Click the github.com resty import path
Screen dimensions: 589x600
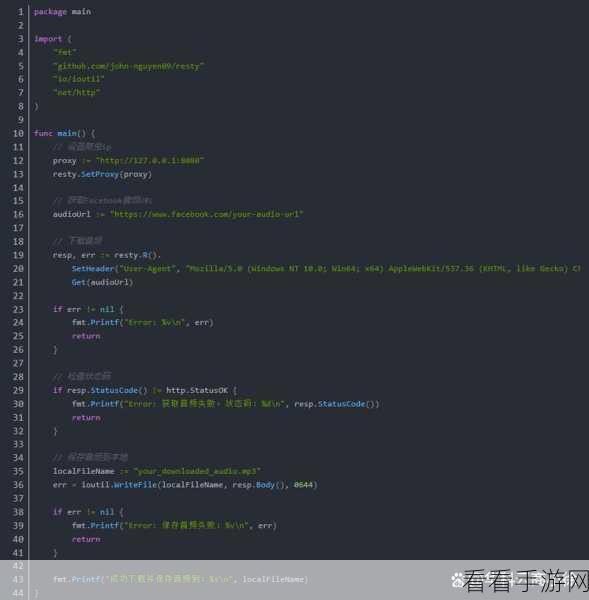point(129,66)
